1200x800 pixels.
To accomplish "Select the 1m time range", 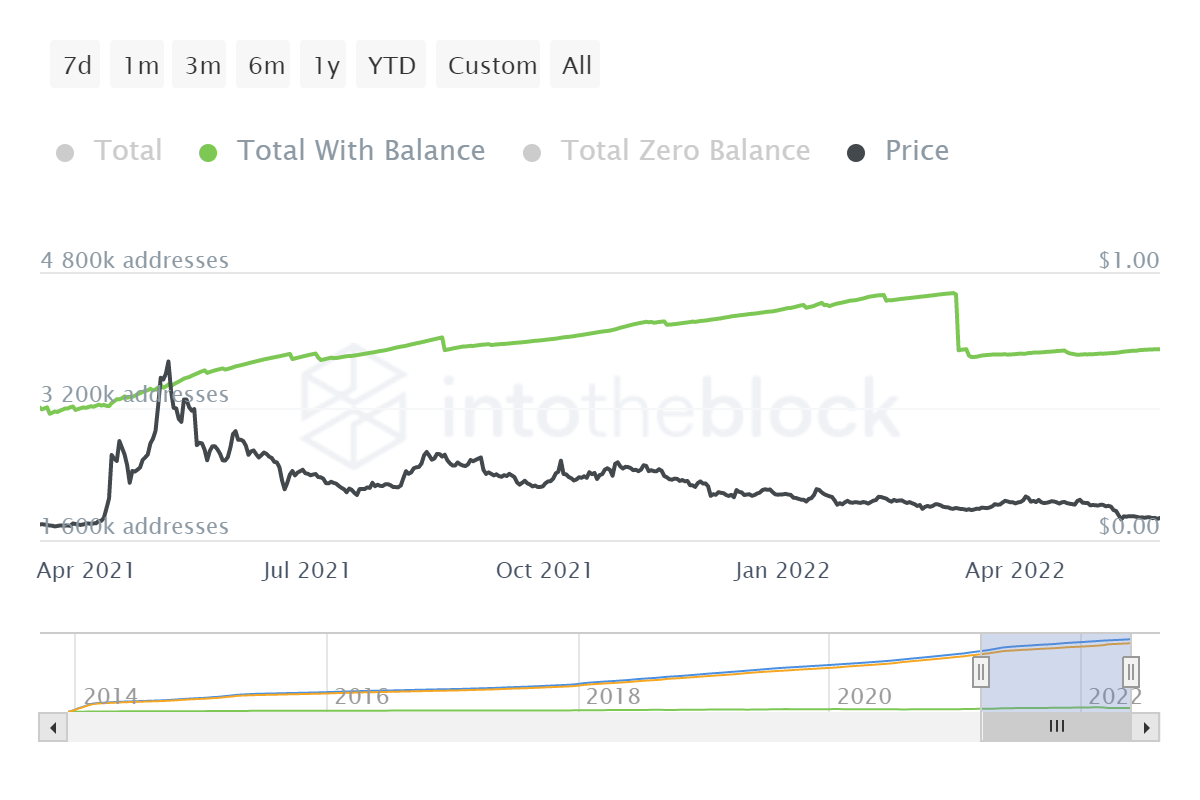I will pos(140,66).
